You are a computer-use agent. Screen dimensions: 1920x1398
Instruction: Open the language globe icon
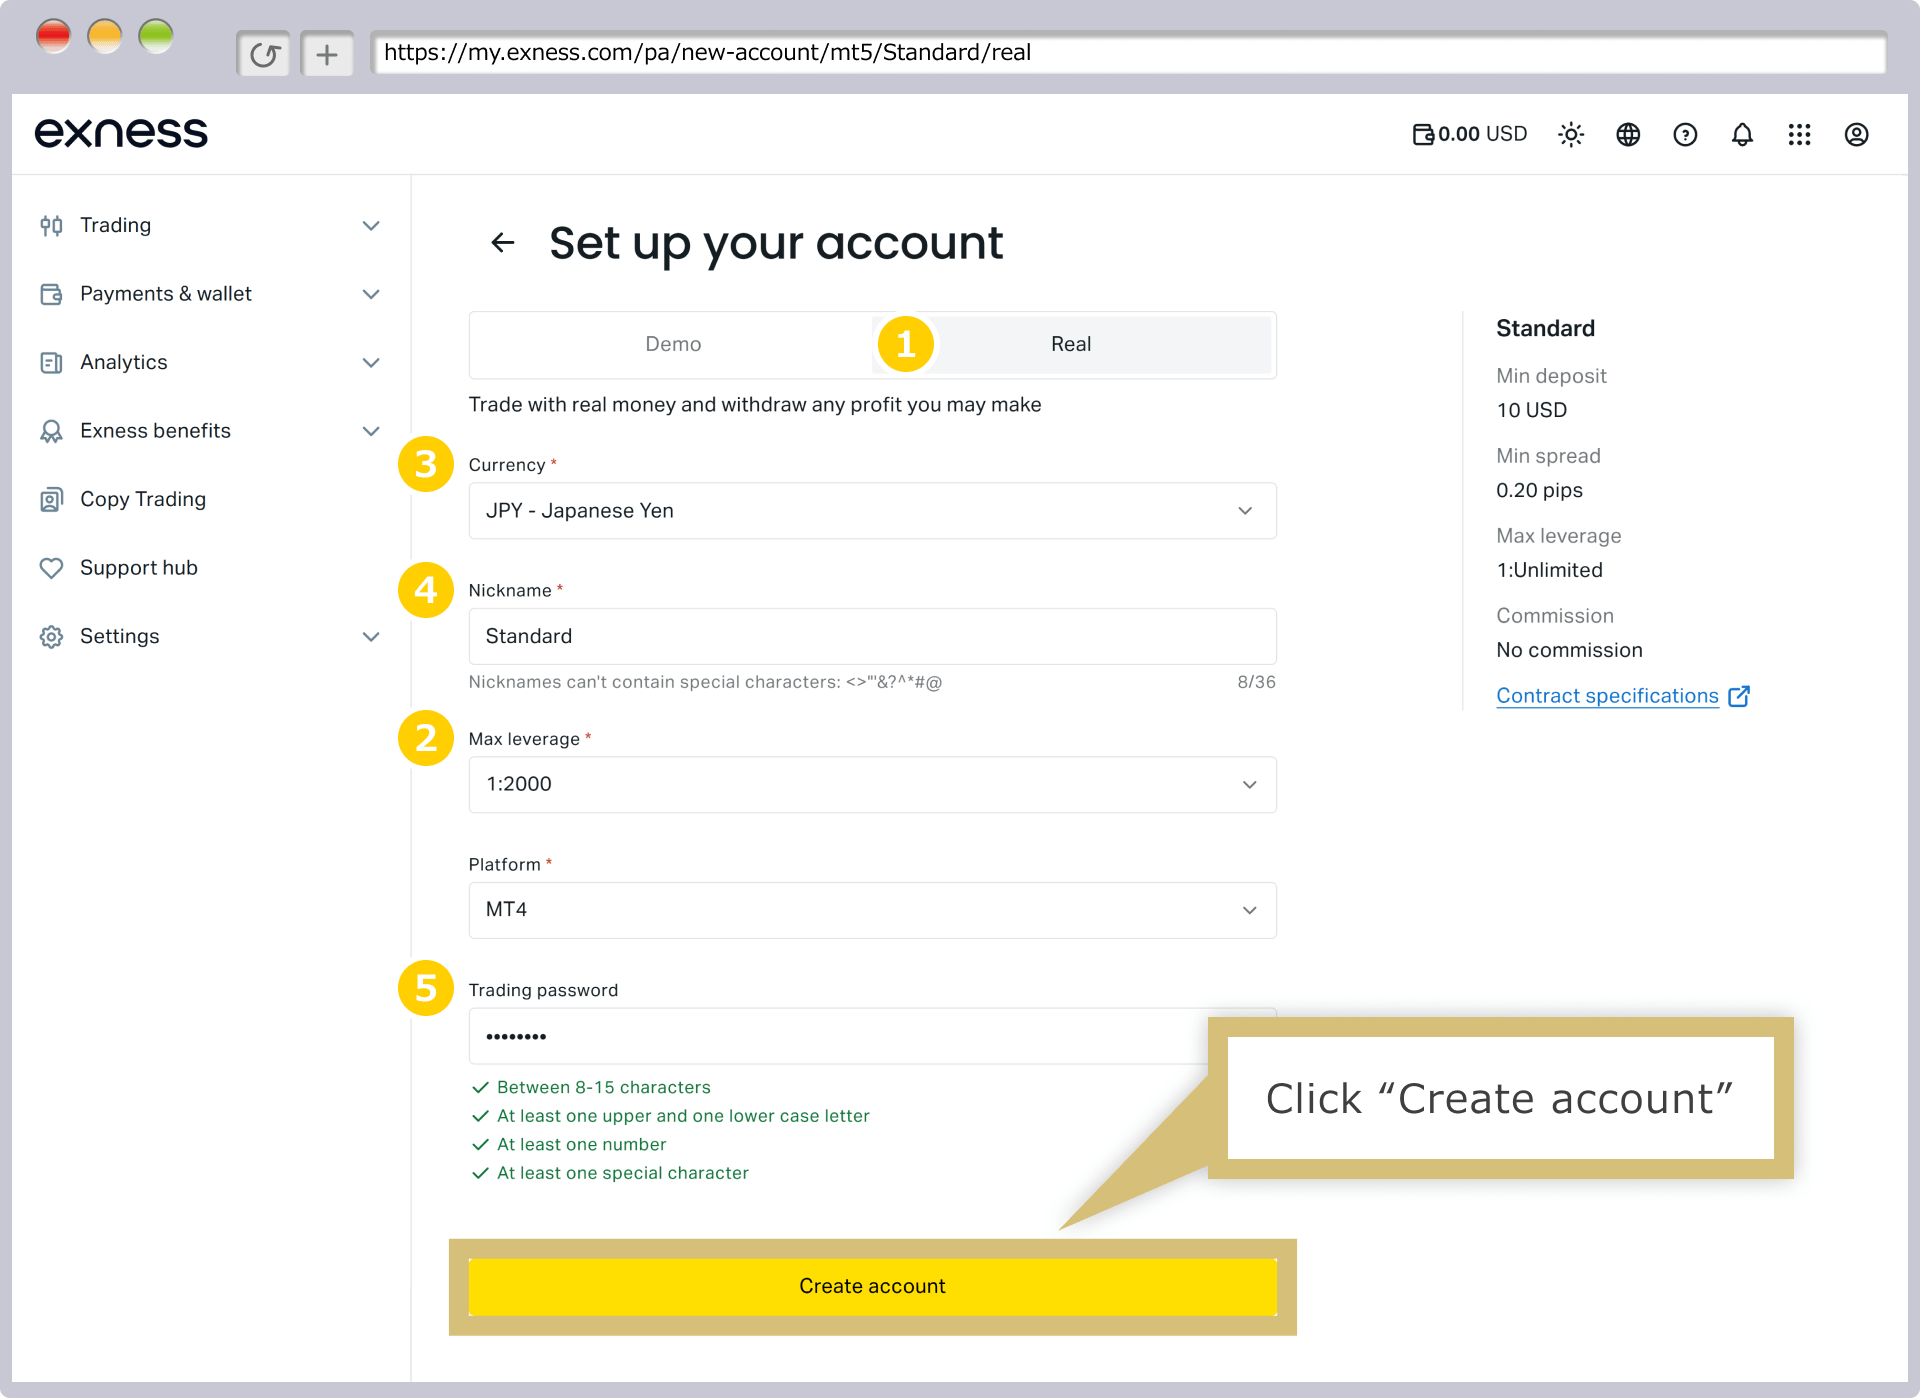pos(1628,134)
